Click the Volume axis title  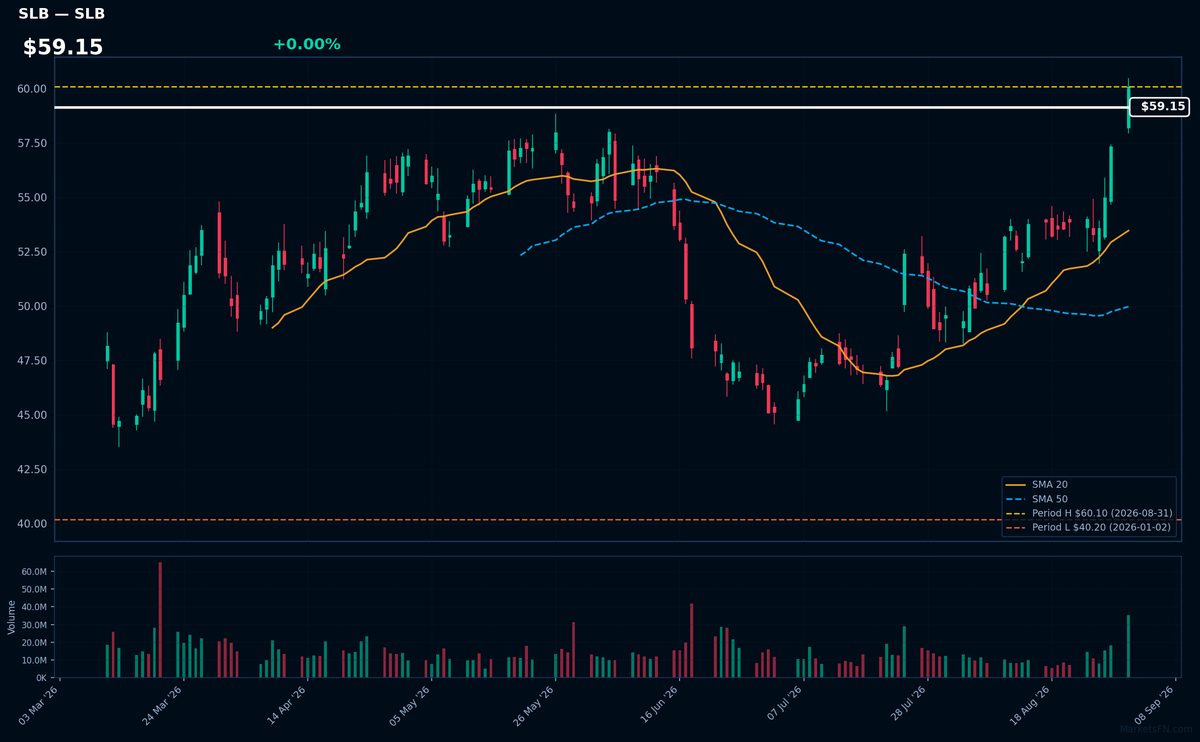pos(11,617)
